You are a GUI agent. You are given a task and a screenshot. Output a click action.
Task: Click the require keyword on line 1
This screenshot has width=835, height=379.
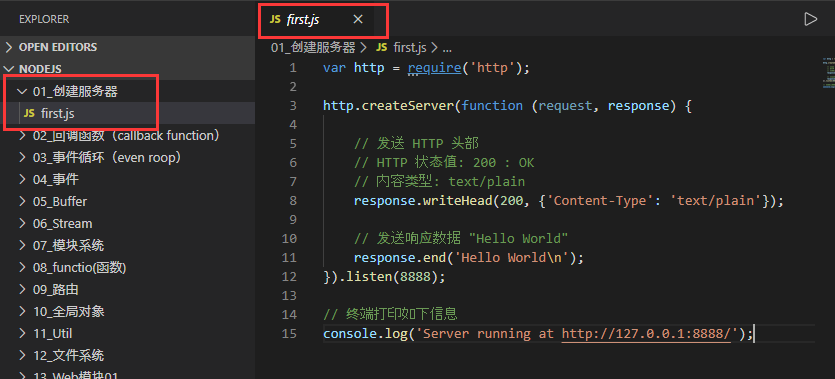[434, 68]
